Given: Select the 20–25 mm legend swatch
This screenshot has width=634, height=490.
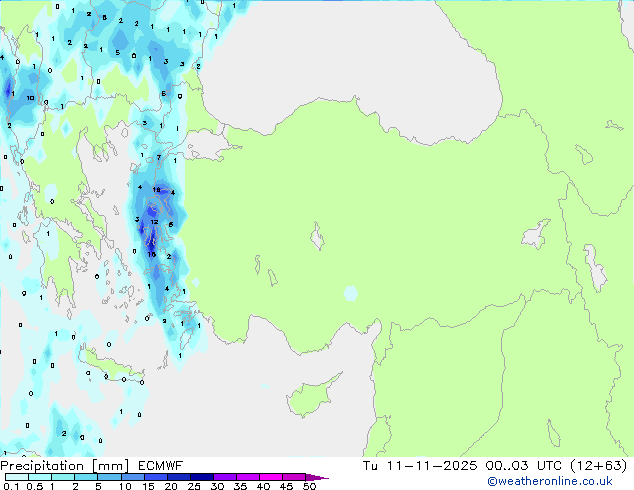Looking at the screenshot, I should [x=179, y=477].
